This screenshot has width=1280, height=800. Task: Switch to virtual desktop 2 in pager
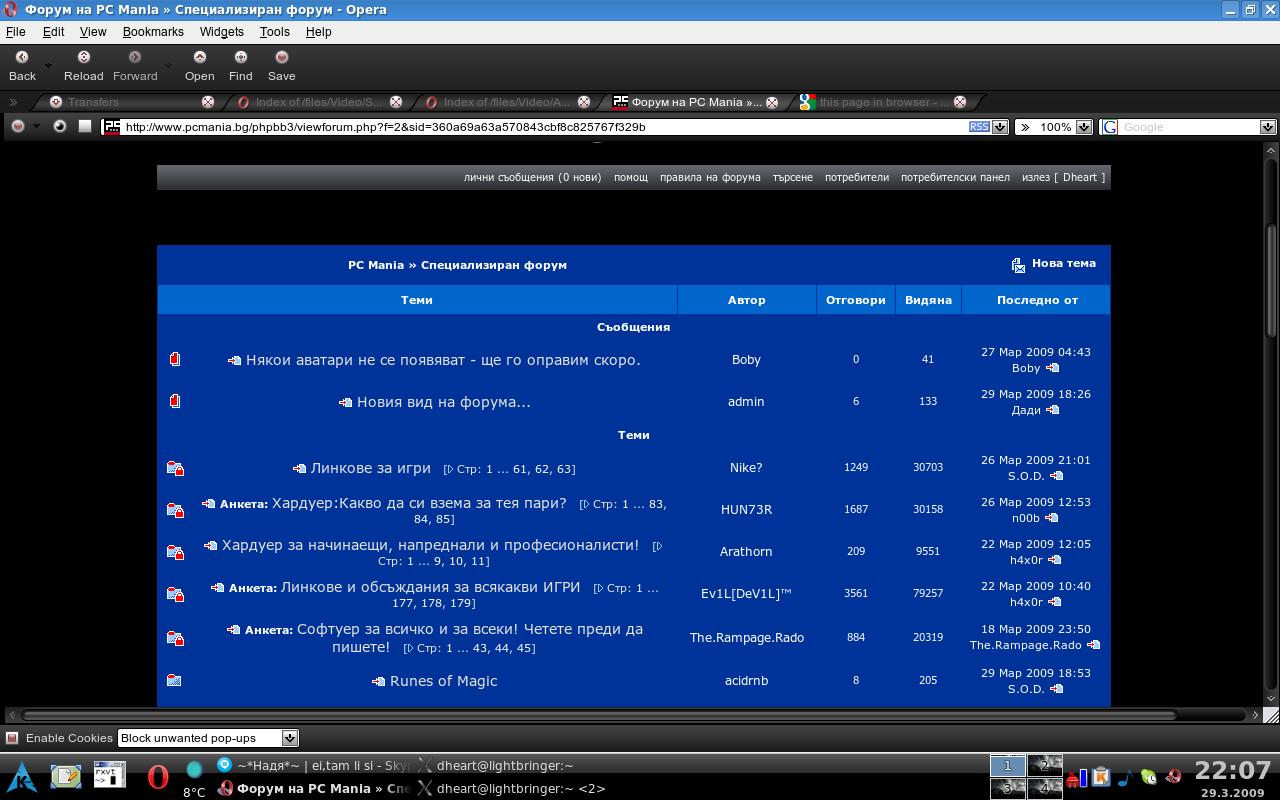[1045, 765]
